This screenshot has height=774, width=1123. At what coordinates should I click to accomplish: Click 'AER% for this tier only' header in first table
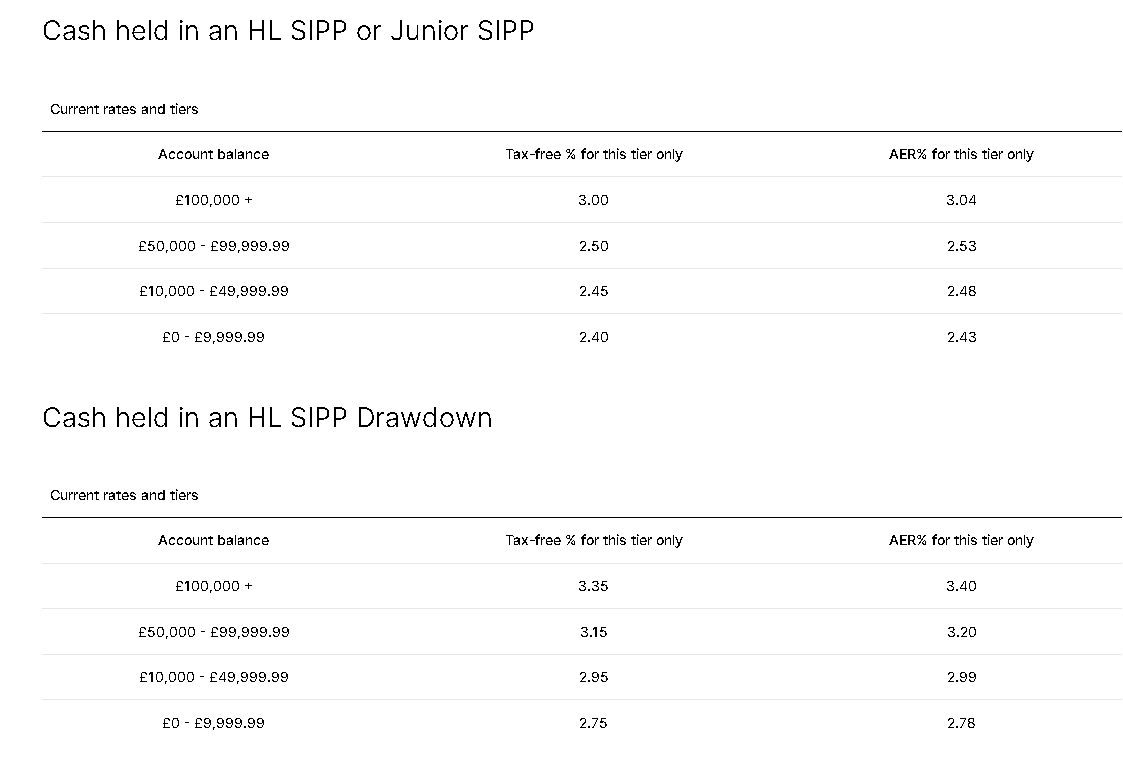(961, 154)
